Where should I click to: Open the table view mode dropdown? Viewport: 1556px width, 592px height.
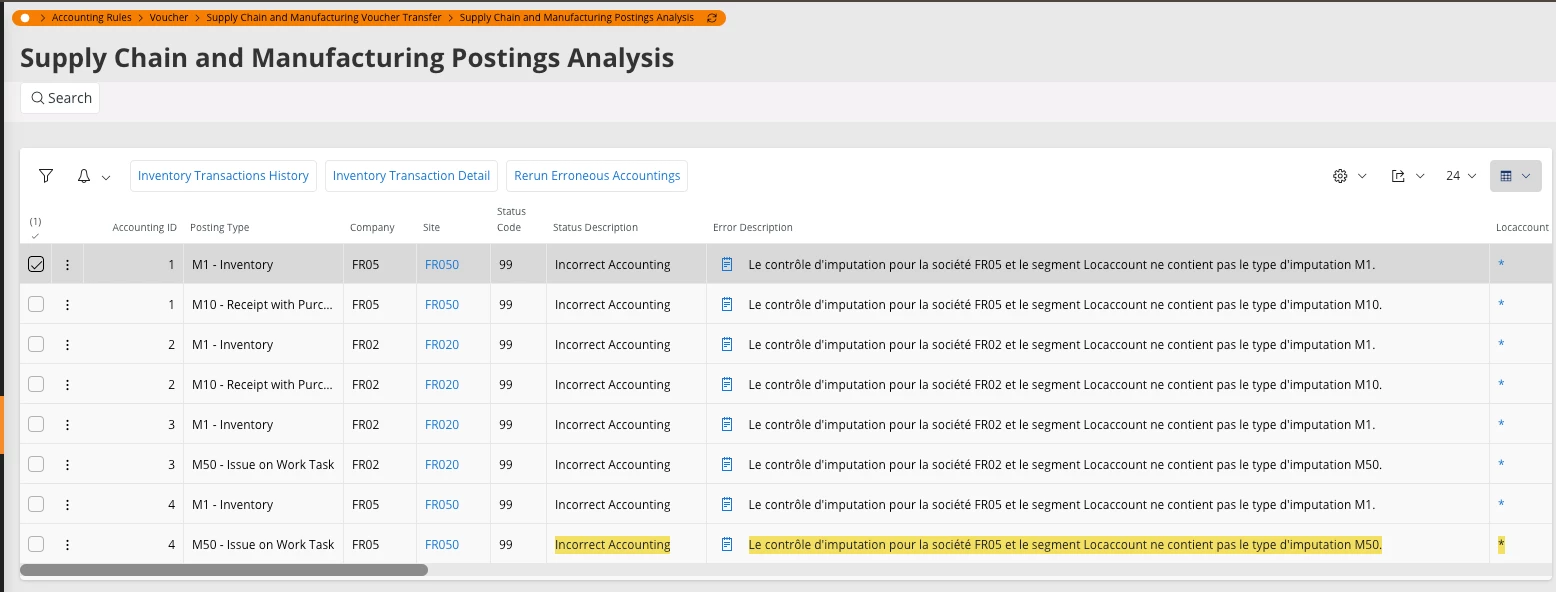click(x=1515, y=176)
